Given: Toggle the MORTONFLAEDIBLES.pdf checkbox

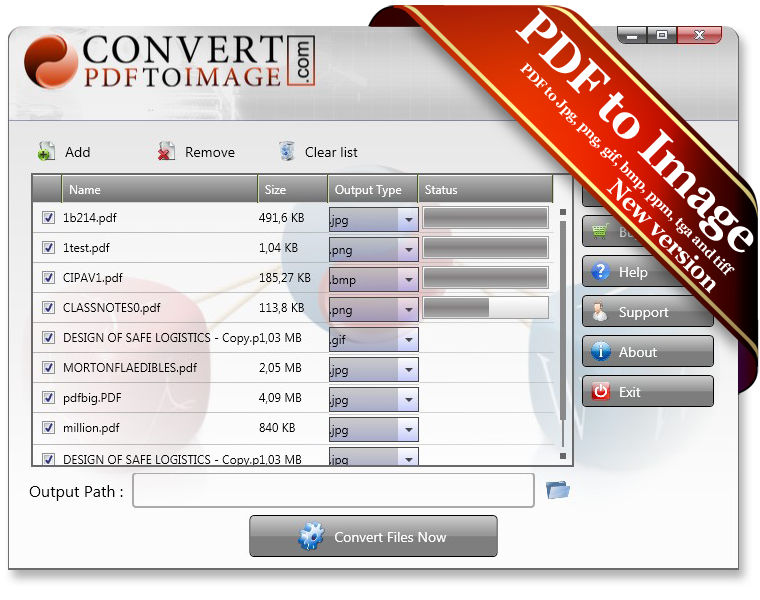Looking at the screenshot, I should (48, 368).
